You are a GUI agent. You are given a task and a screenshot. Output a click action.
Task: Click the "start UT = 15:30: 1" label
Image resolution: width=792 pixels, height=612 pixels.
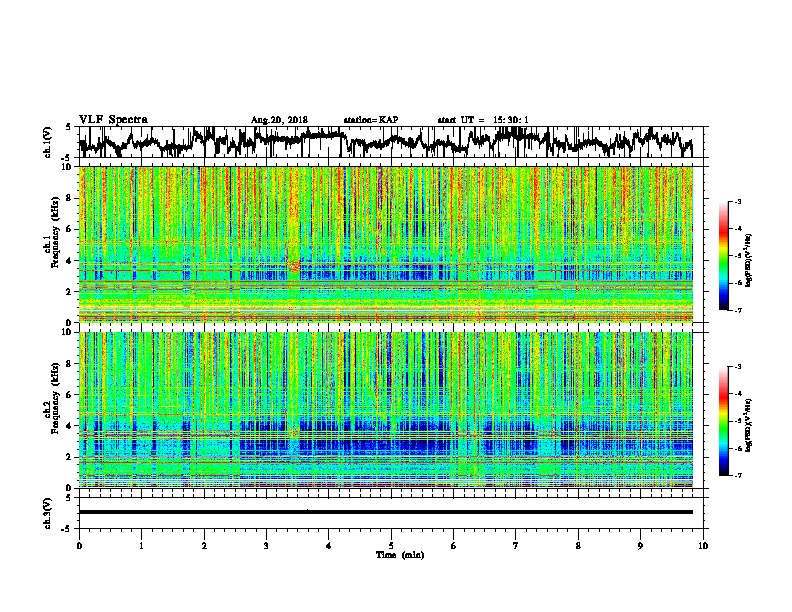tap(483, 120)
